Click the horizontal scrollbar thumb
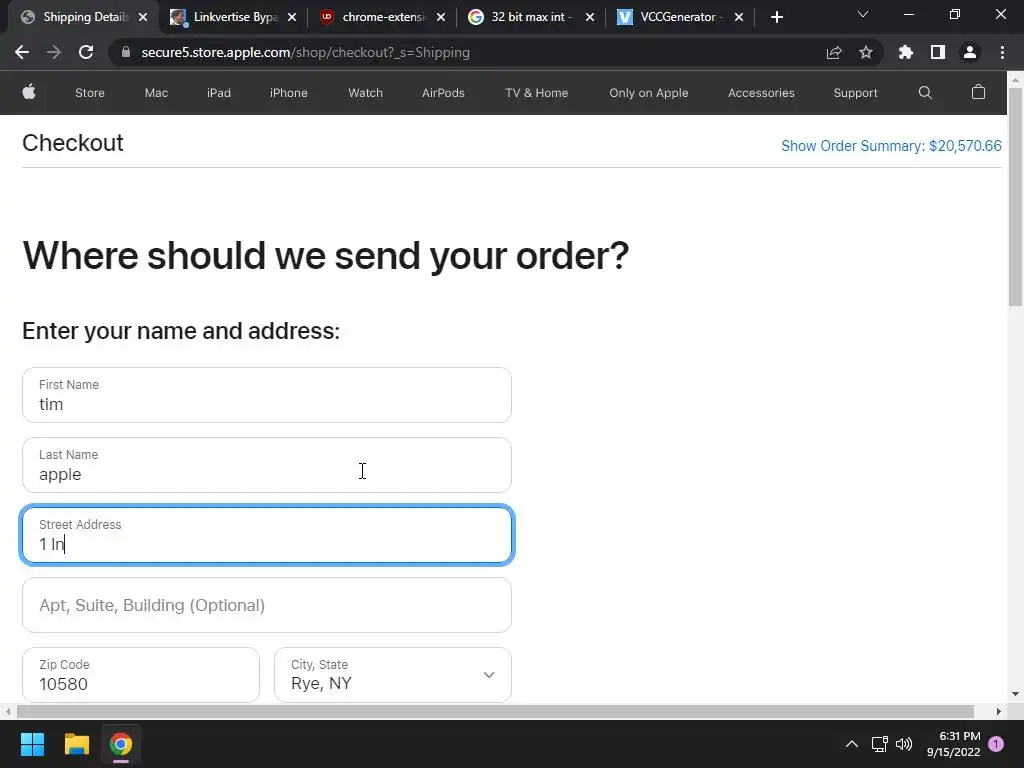The width and height of the screenshot is (1024, 768). (x=495, y=711)
